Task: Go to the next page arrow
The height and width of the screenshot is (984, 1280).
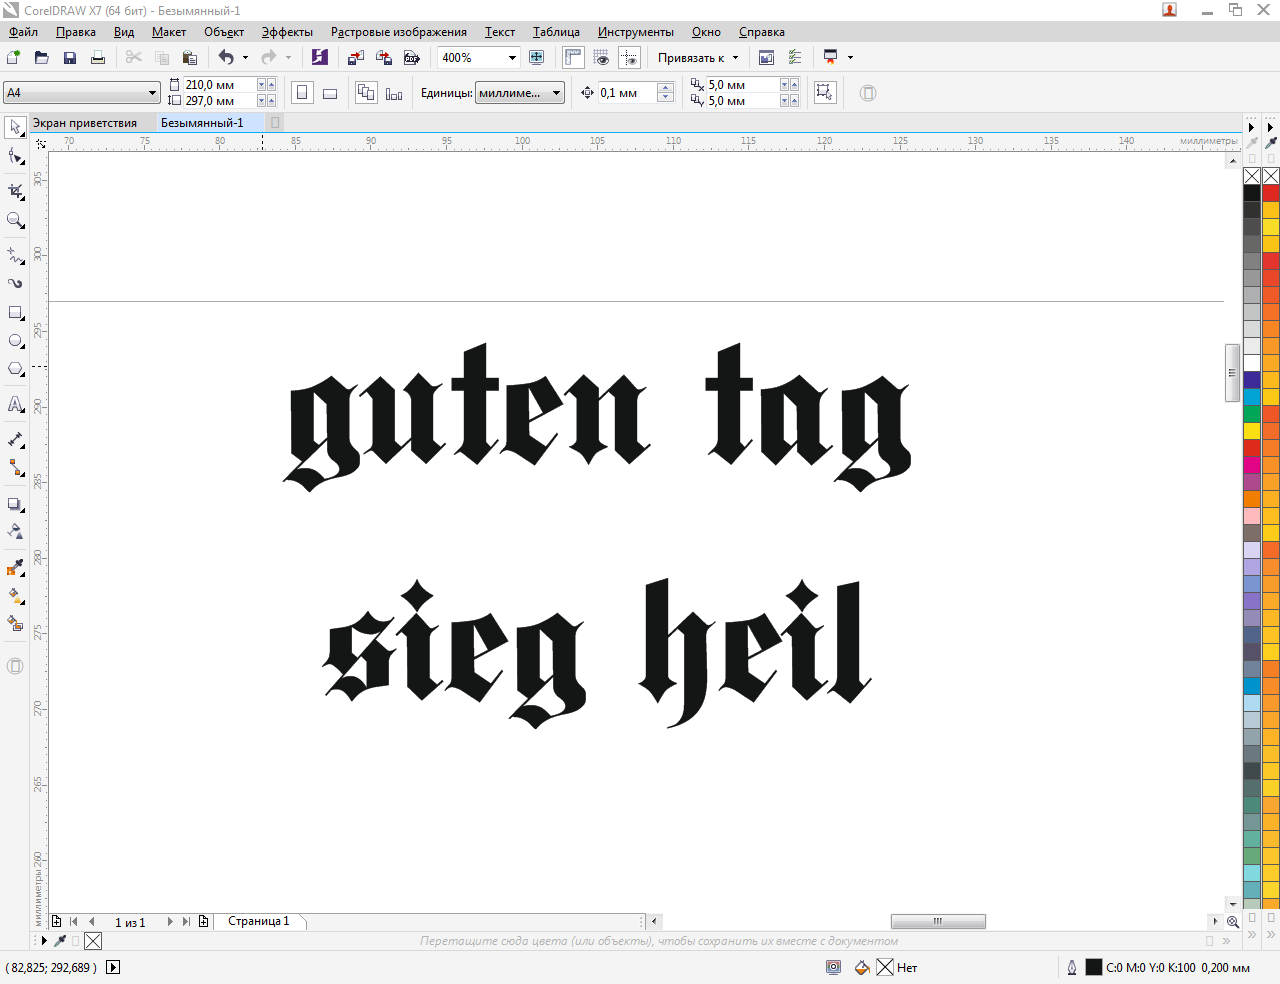Action: point(170,922)
